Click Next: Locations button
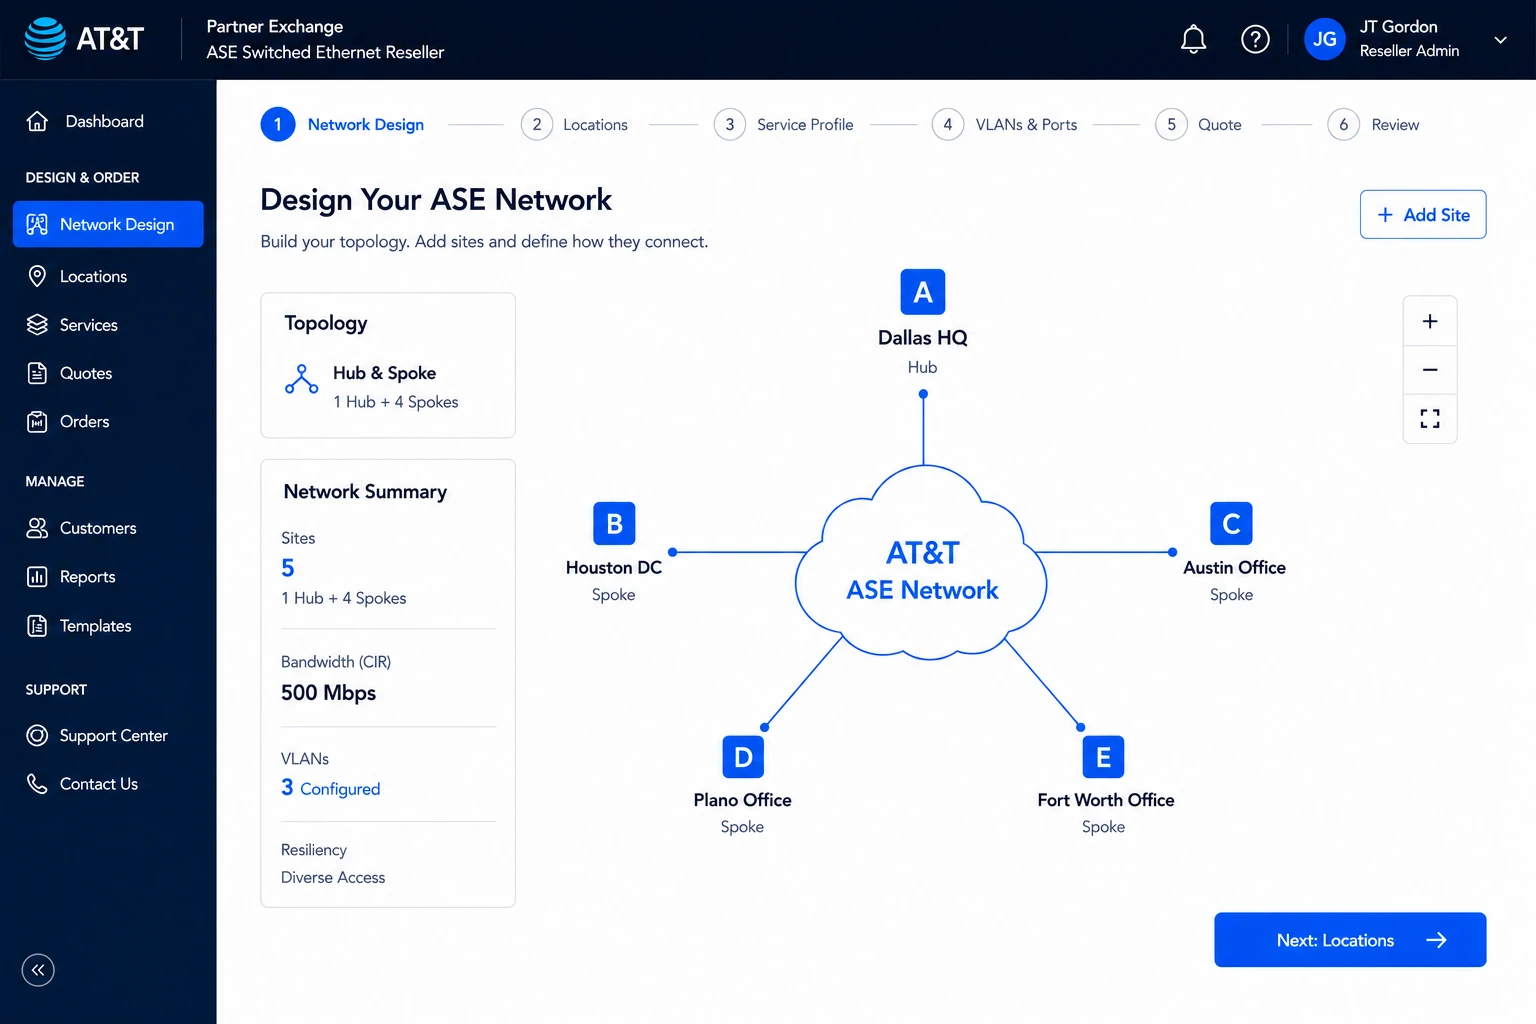Viewport: 1536px width, 1024px height. click(x=1350, y=940)
